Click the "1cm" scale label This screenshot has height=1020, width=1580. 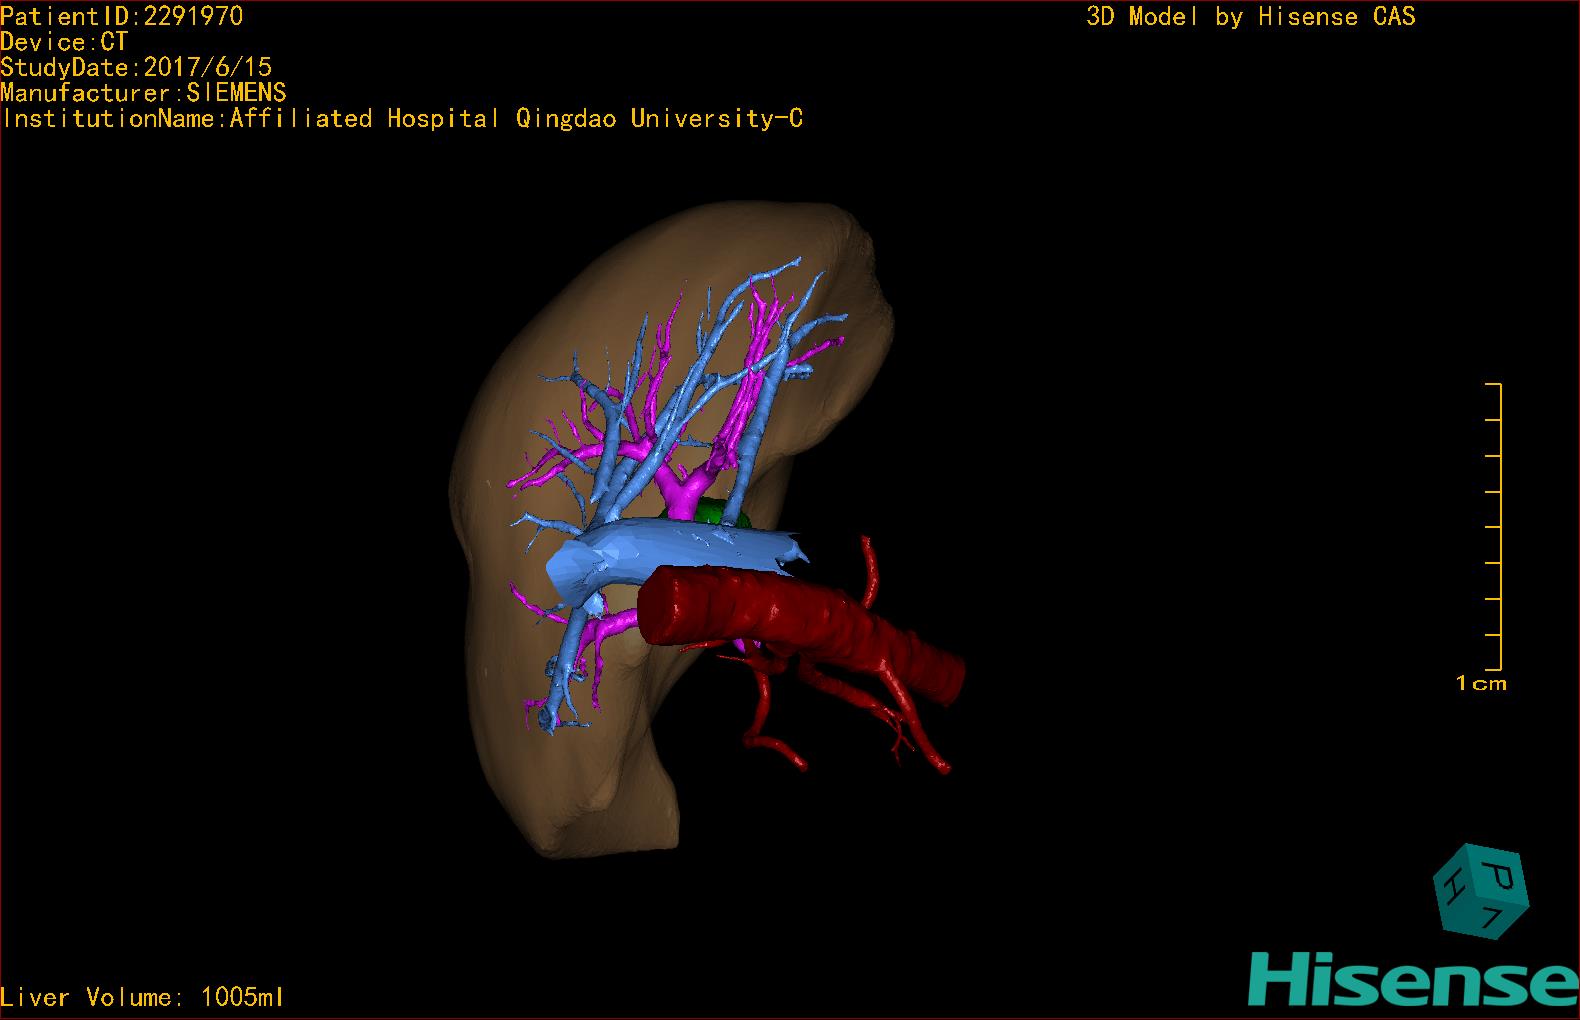pyautogui.click(x=1481, y=684)
